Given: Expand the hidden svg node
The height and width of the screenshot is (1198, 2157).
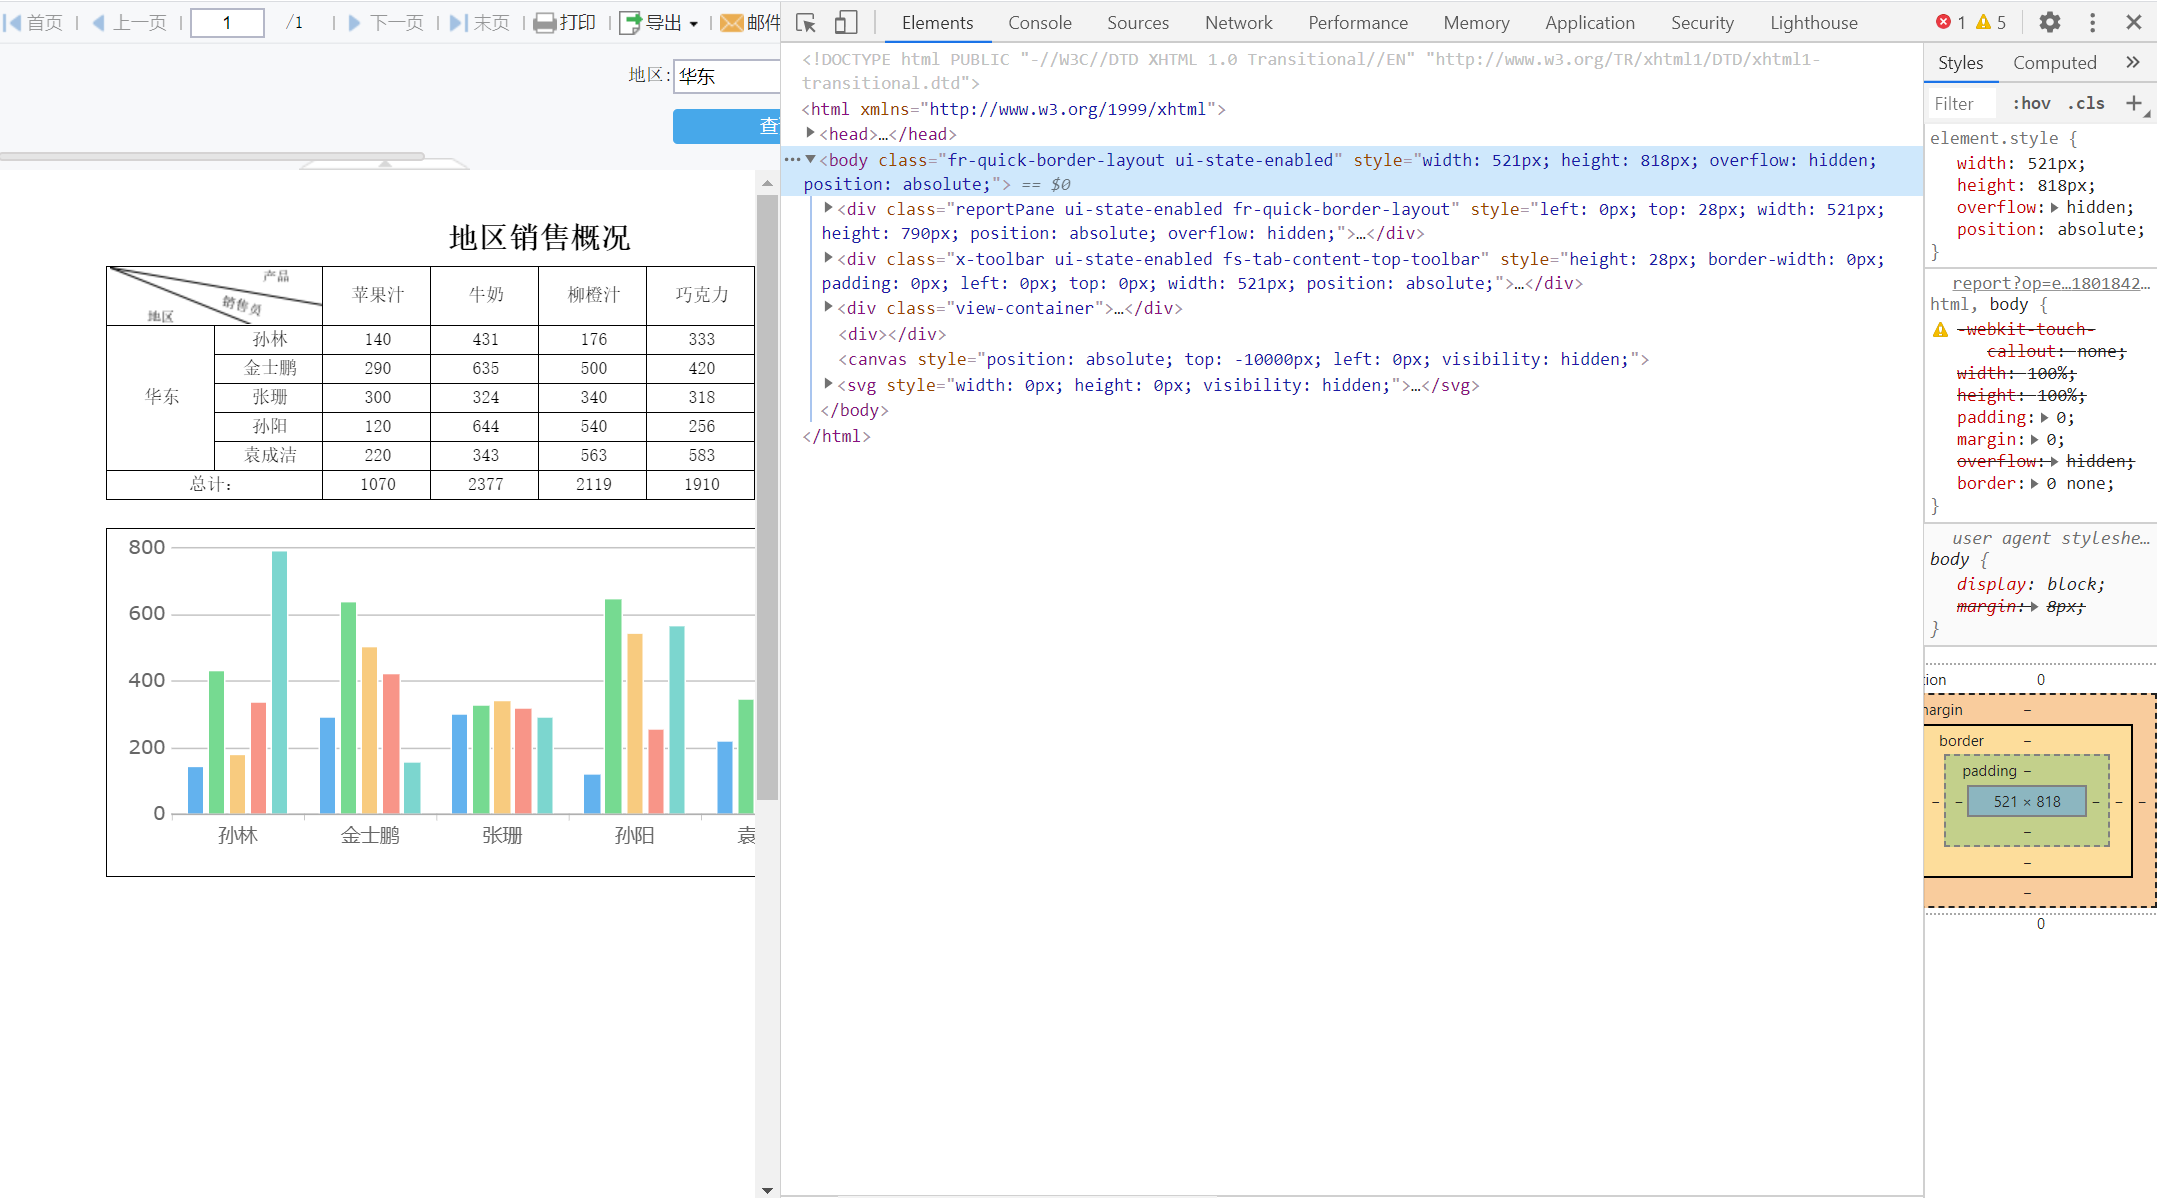Looking at the screenshot, I should 828,384.
